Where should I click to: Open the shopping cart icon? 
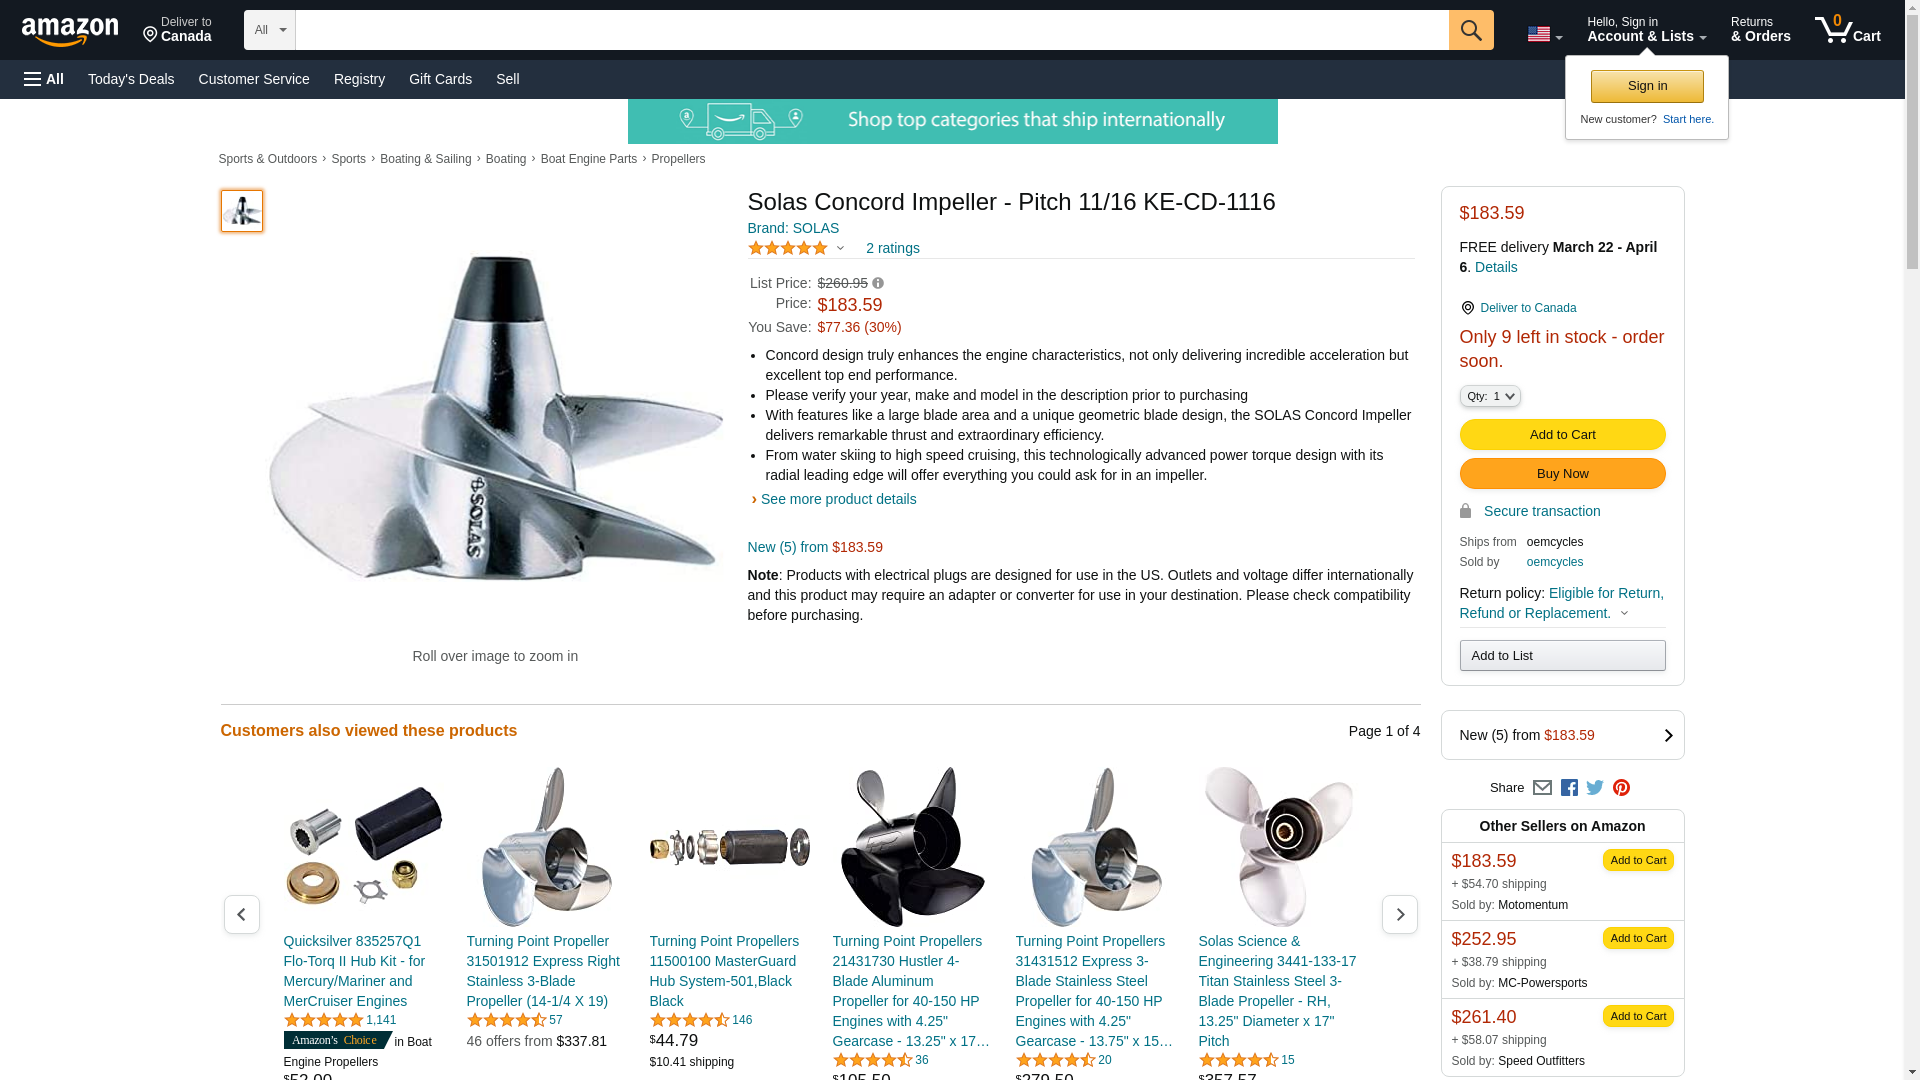[1847, 30]
